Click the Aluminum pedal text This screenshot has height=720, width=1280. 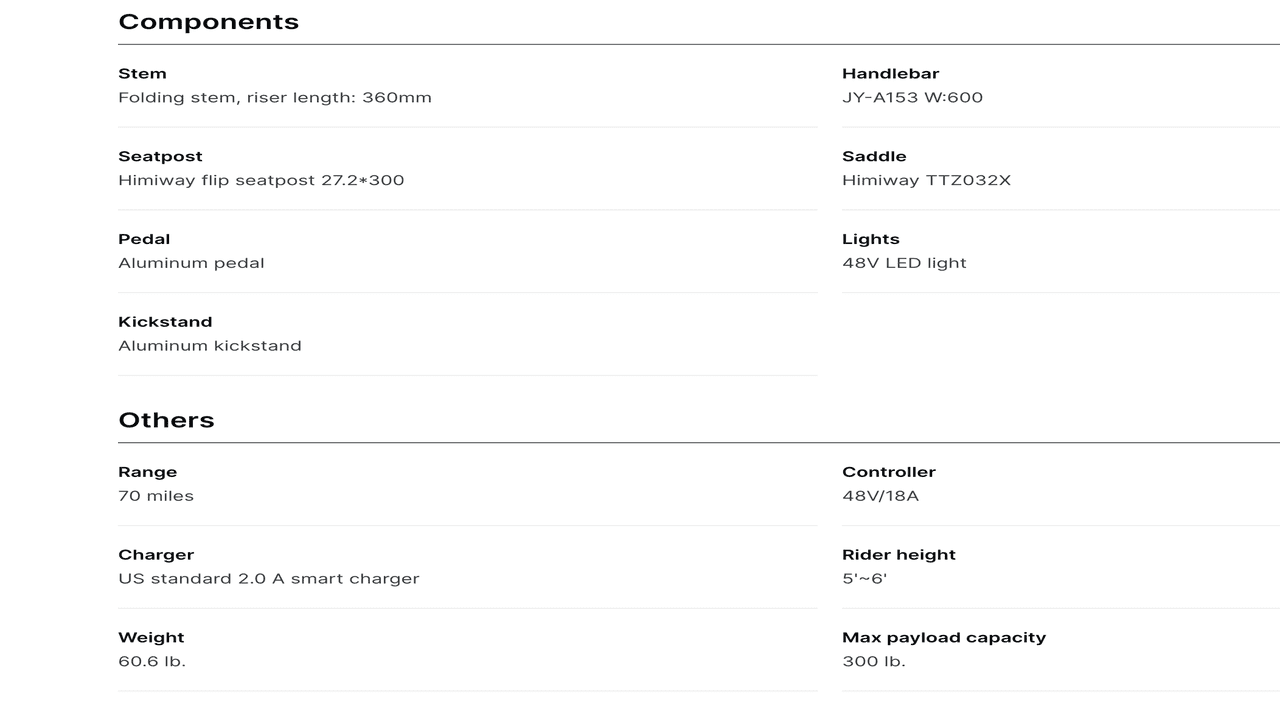click(x=191, y=264)
